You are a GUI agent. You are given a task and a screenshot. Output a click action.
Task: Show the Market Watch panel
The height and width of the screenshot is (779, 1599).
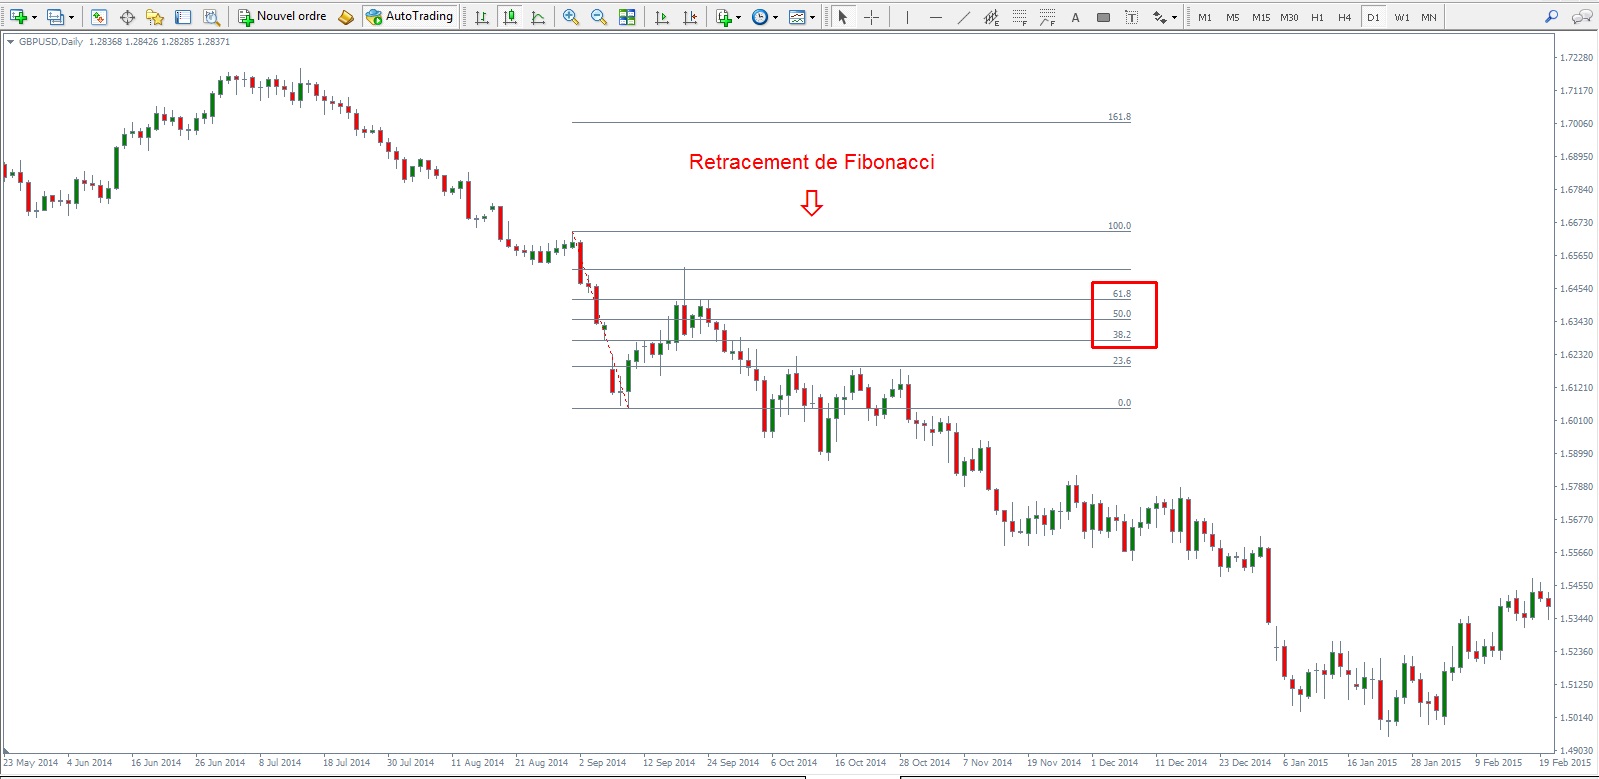click(x=99, y=17)
